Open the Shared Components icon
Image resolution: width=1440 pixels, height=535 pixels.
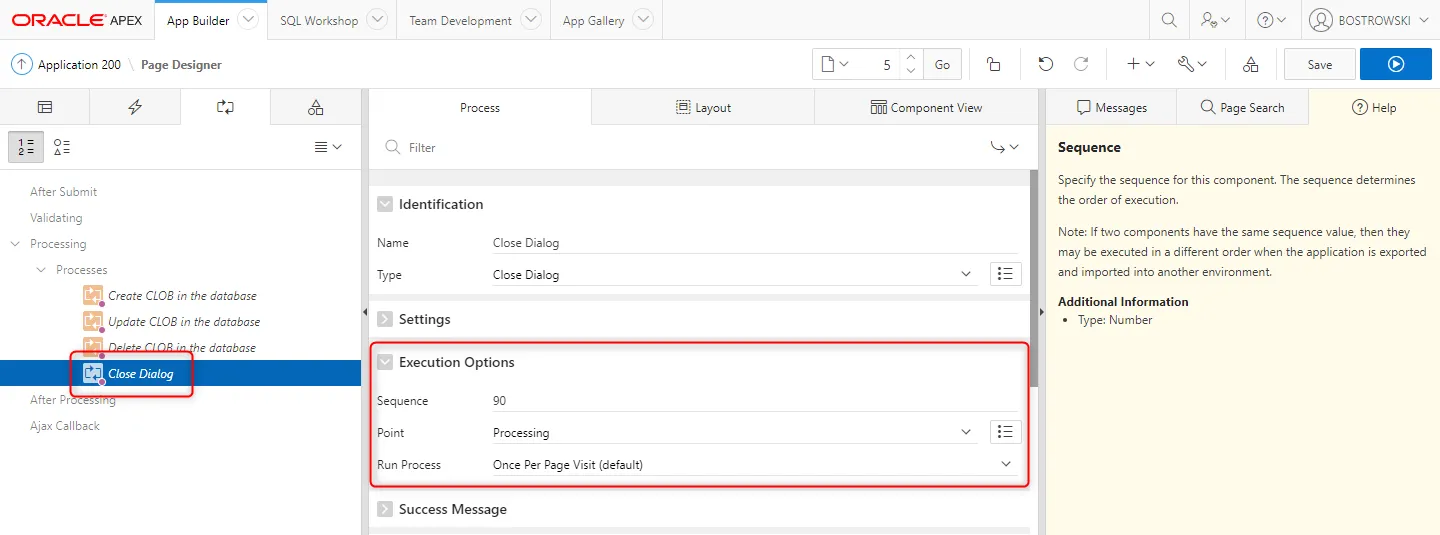(1250, 64)
